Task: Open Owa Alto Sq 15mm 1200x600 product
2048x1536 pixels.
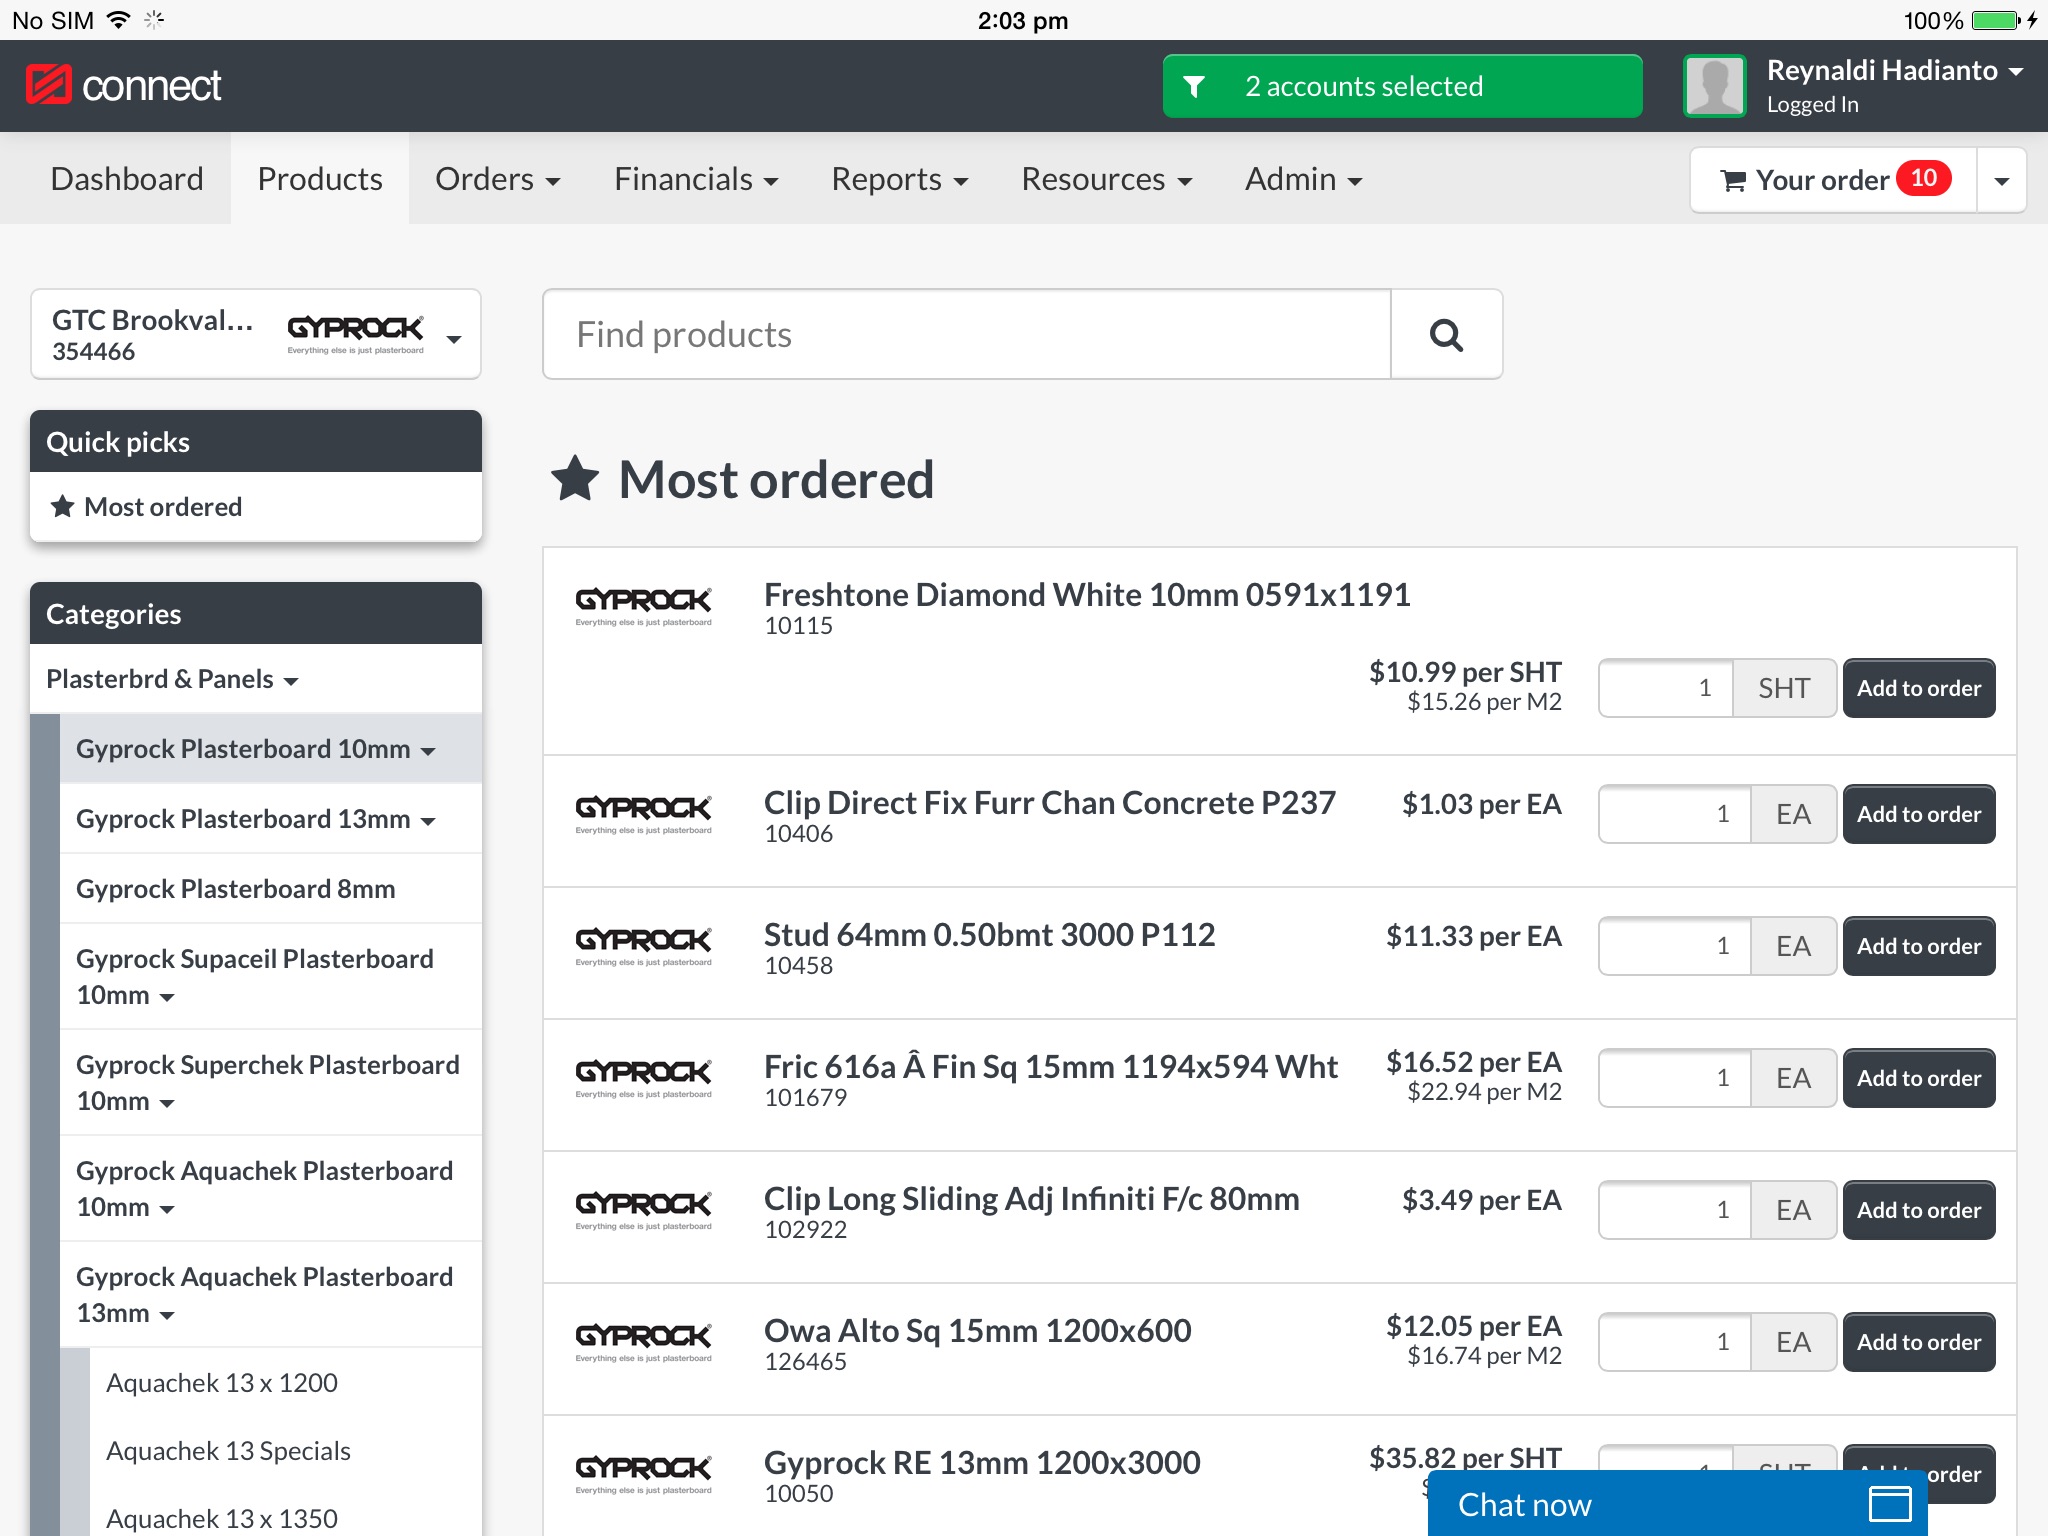Action: click(977, 1331)
